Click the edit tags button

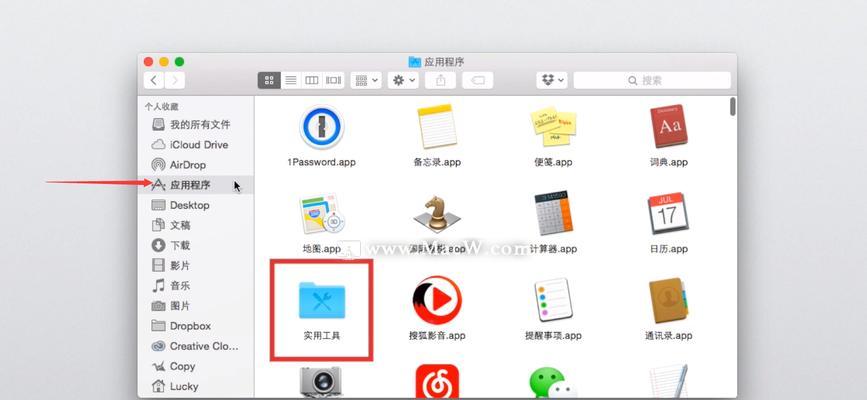tap(478, 80)
